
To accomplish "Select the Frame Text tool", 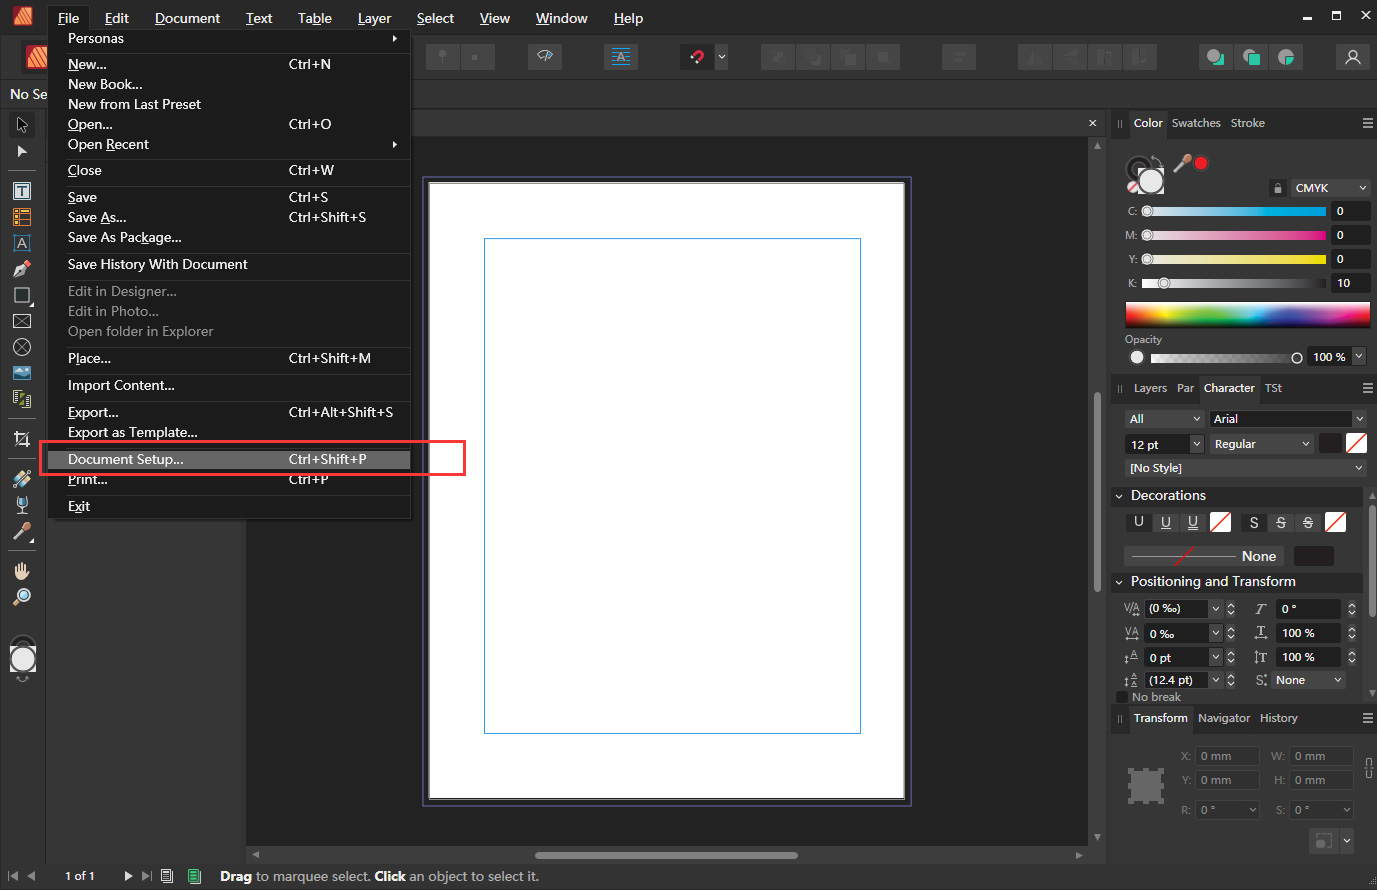I will click(x=22, y=191).
